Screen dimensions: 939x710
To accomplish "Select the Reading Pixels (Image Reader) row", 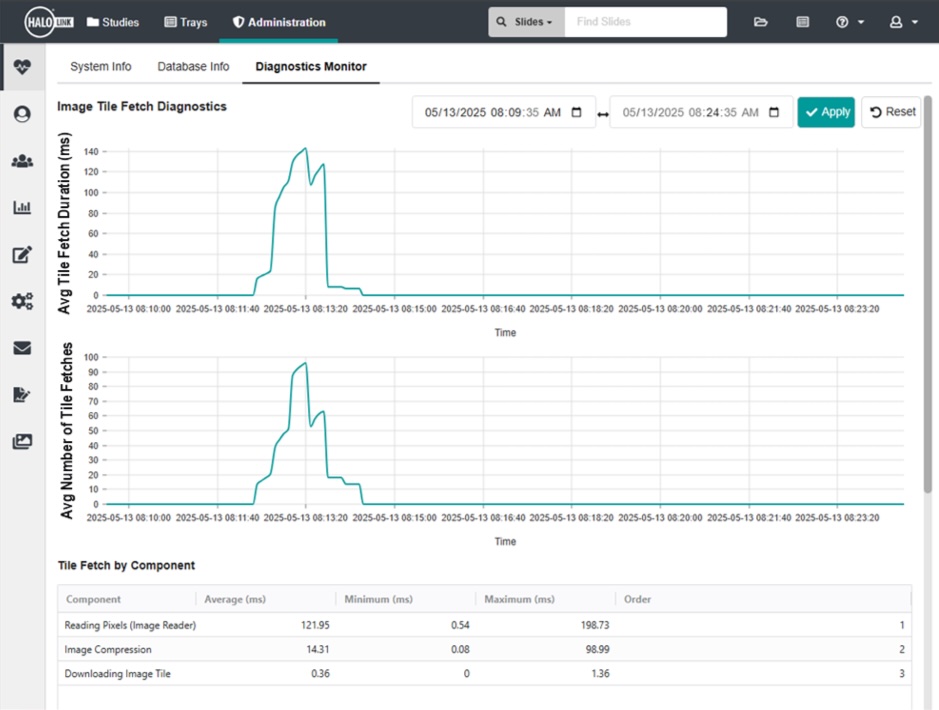I will (484, 625).
